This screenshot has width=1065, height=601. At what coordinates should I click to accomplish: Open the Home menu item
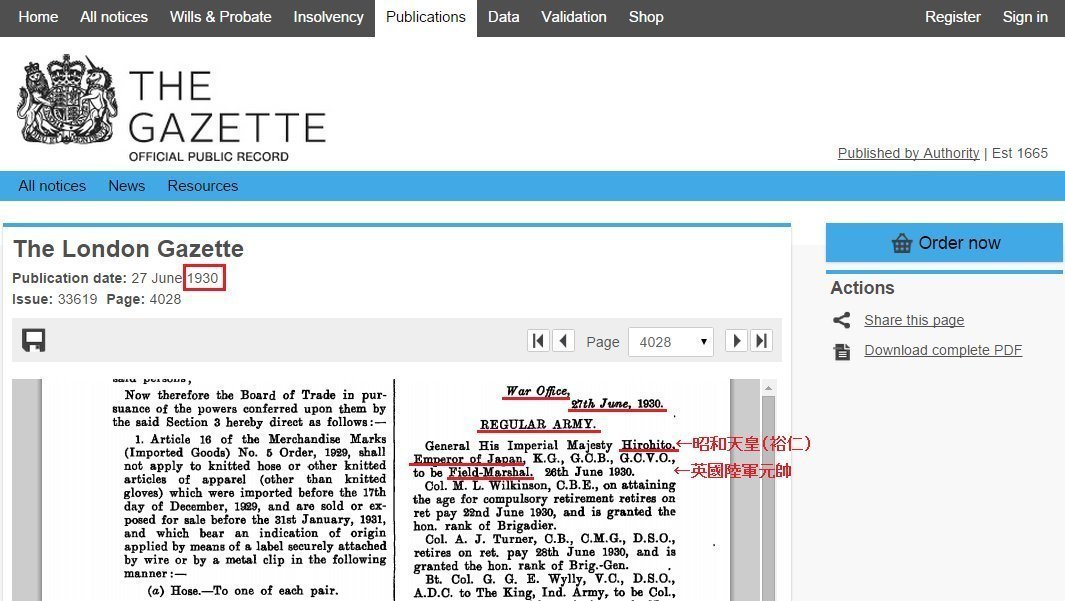click(38, 17)
